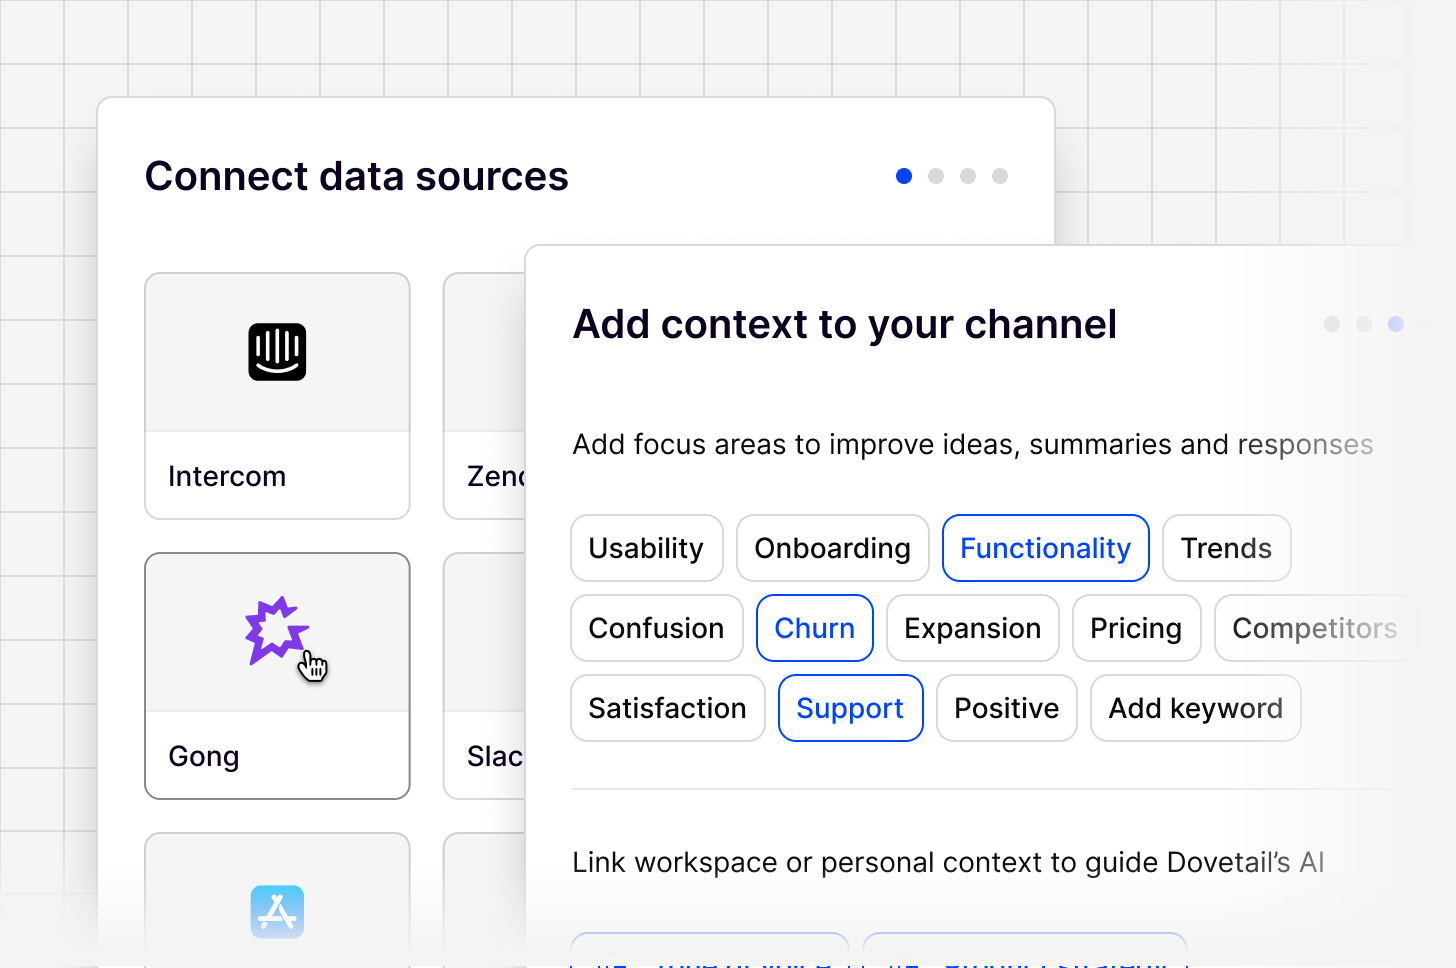Choose the Gong data source card

pos(277,676)
